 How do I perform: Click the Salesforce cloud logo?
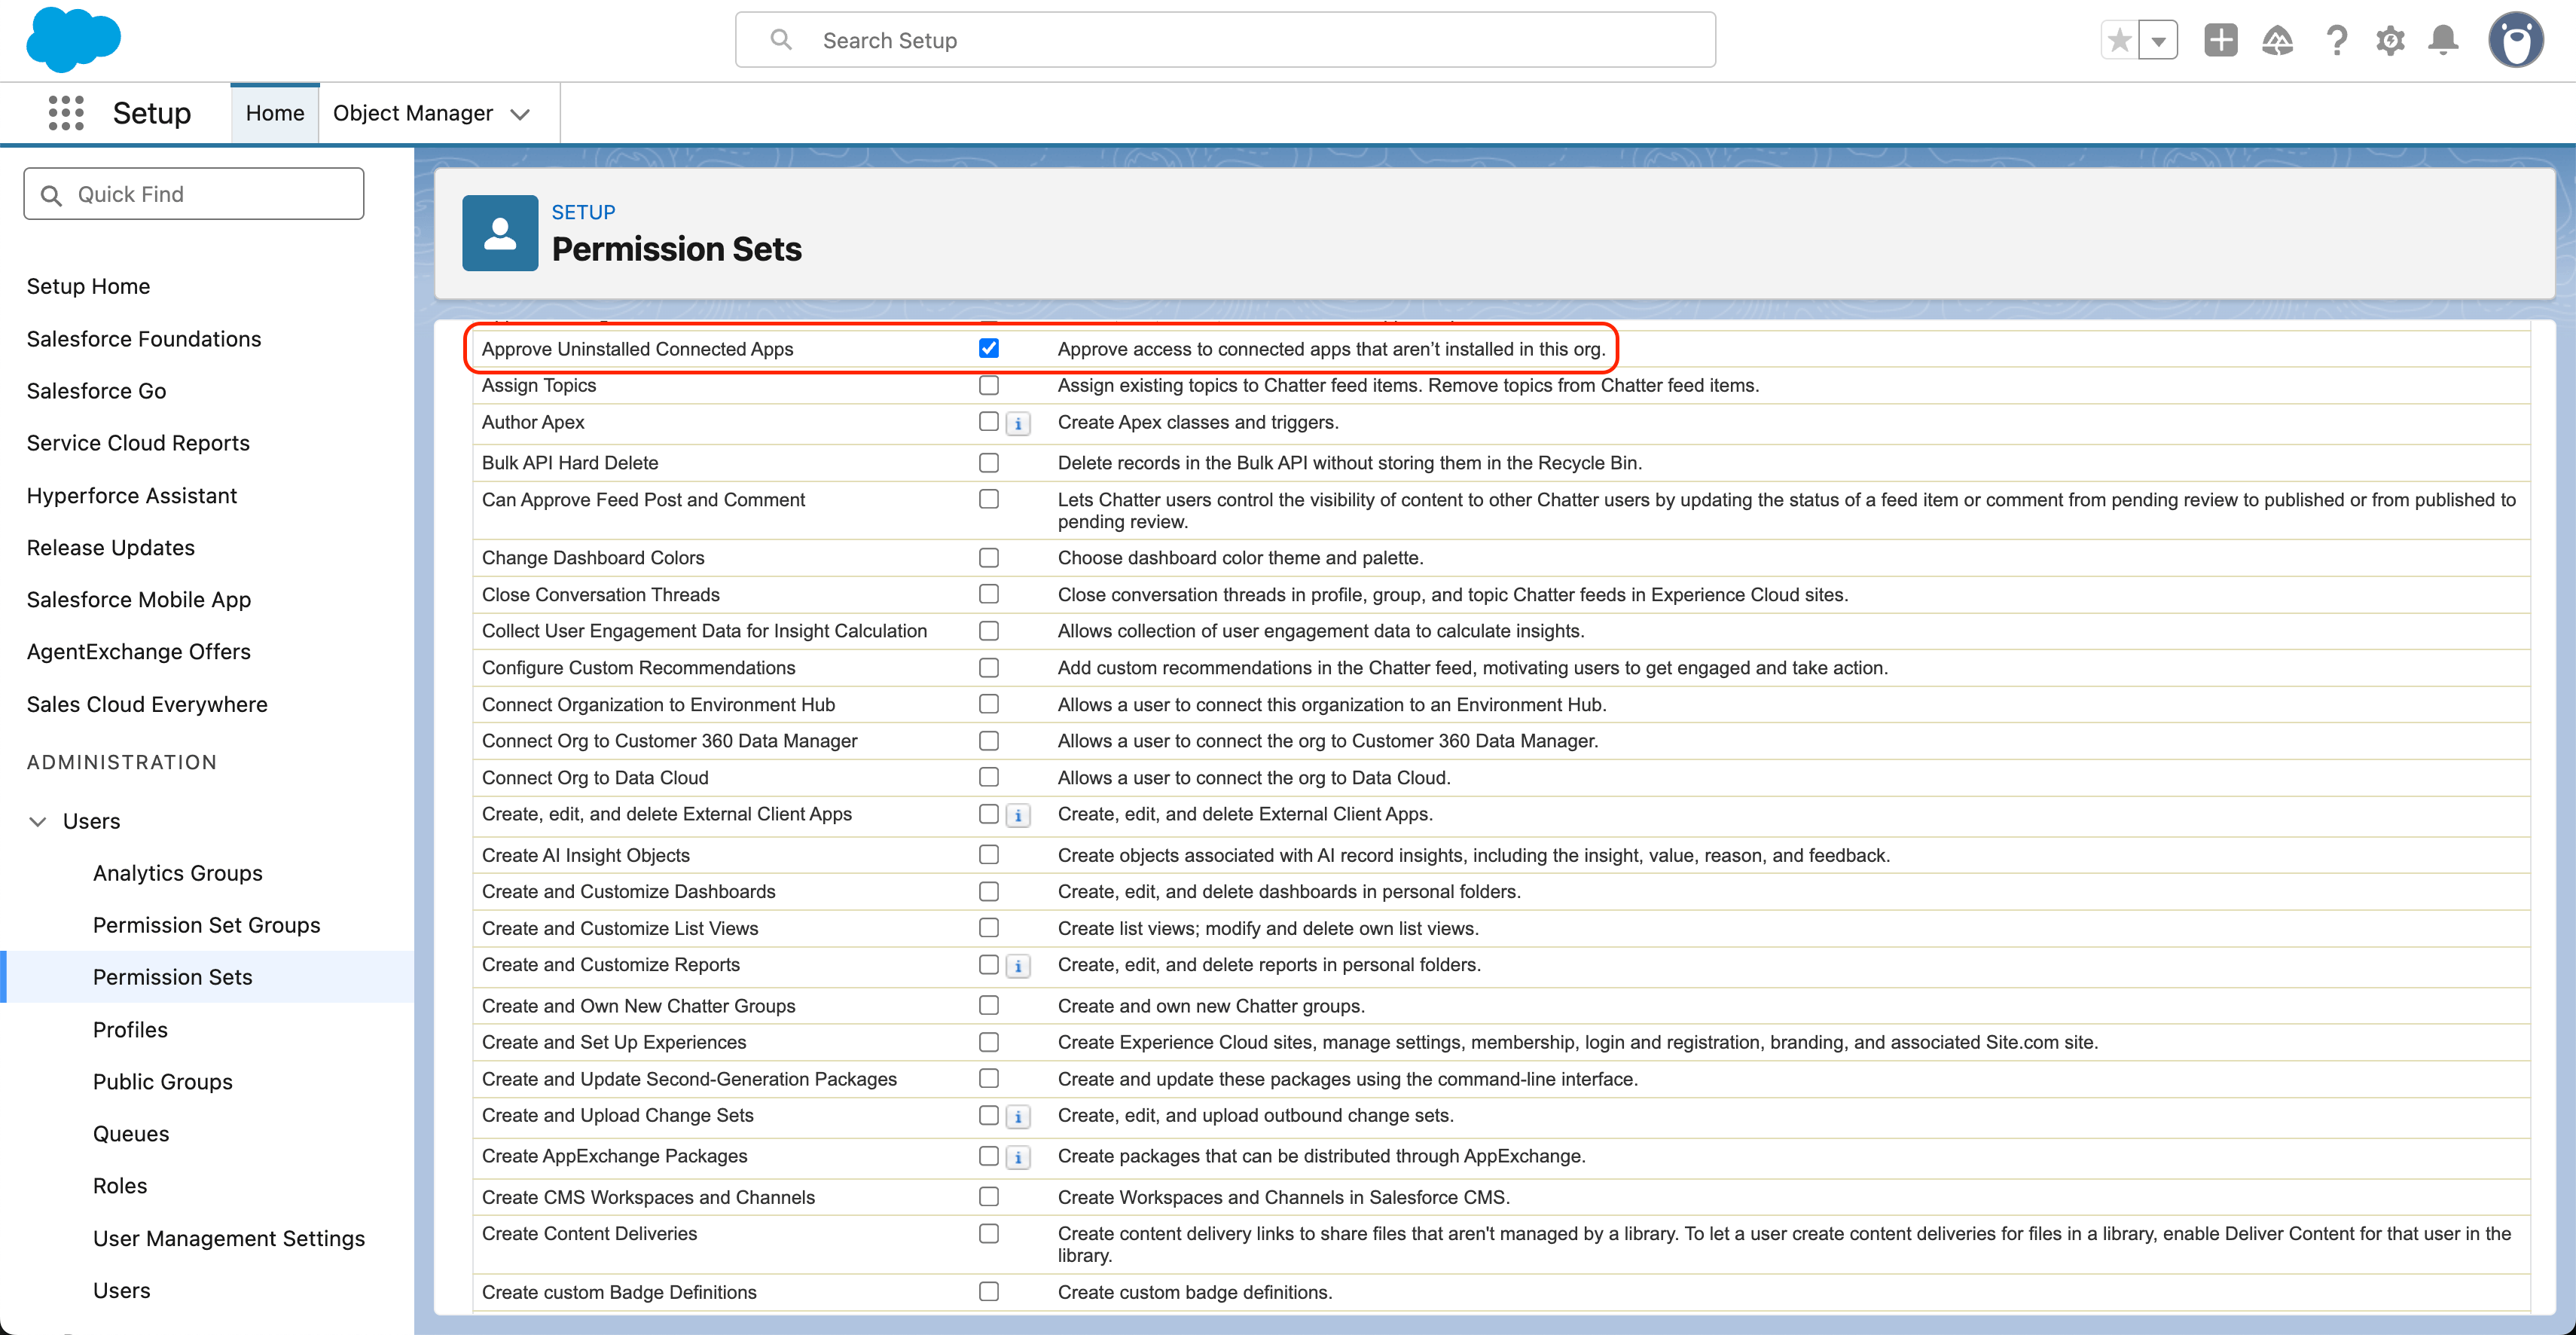coord(73,40)
